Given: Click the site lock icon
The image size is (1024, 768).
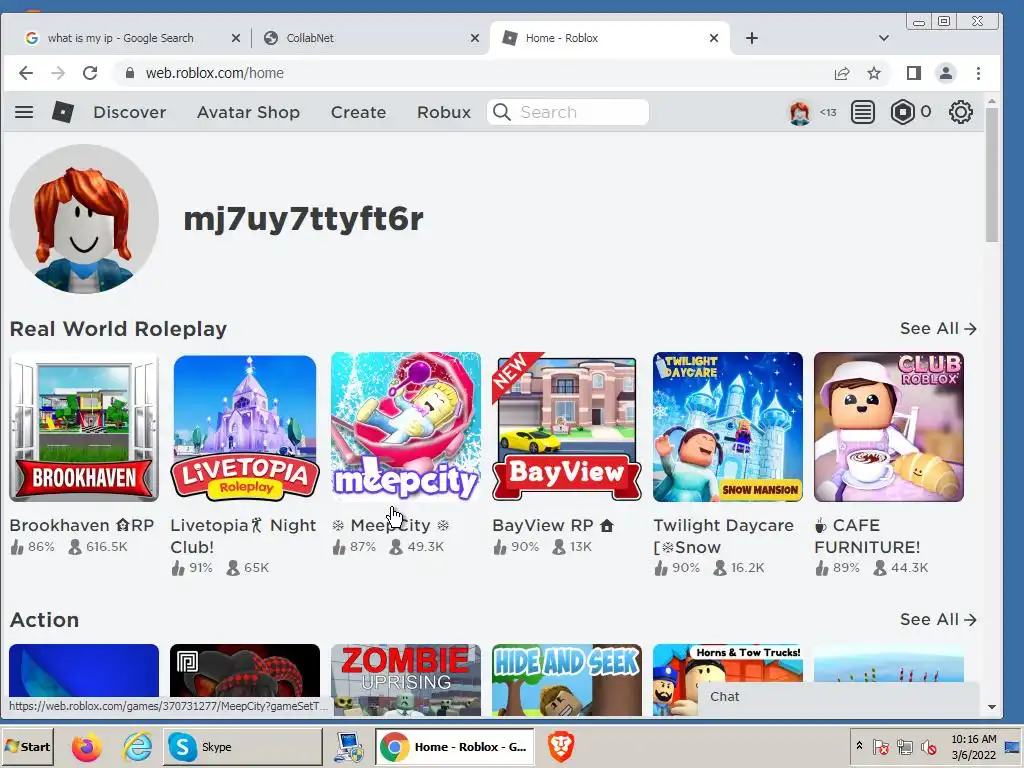Looking at the screenshot, I should [129, 73].
